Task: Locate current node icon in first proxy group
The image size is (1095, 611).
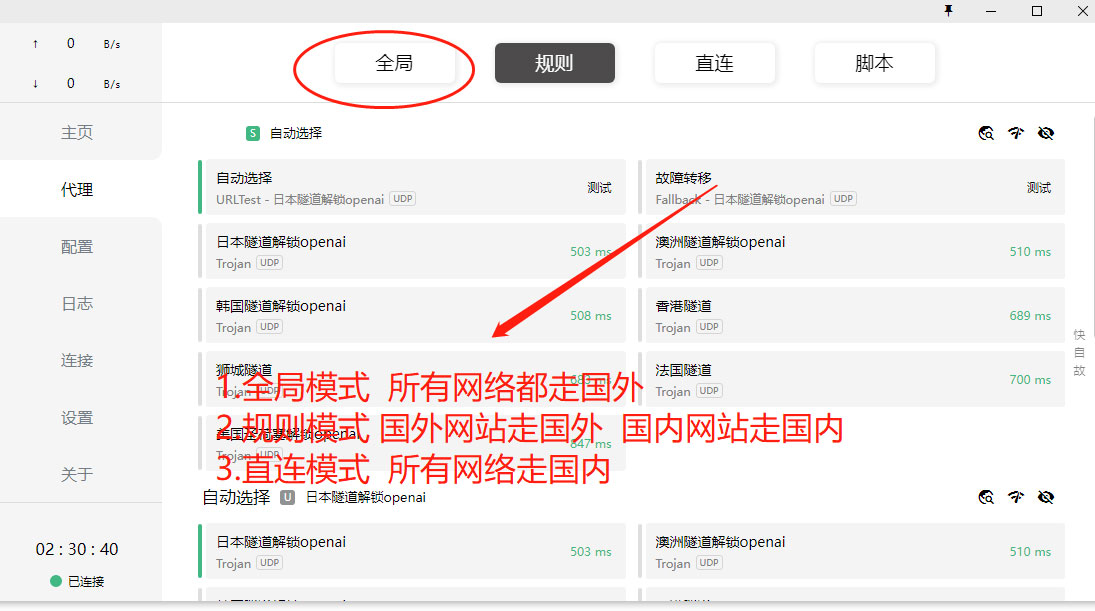Action: (x=986, y=133)
